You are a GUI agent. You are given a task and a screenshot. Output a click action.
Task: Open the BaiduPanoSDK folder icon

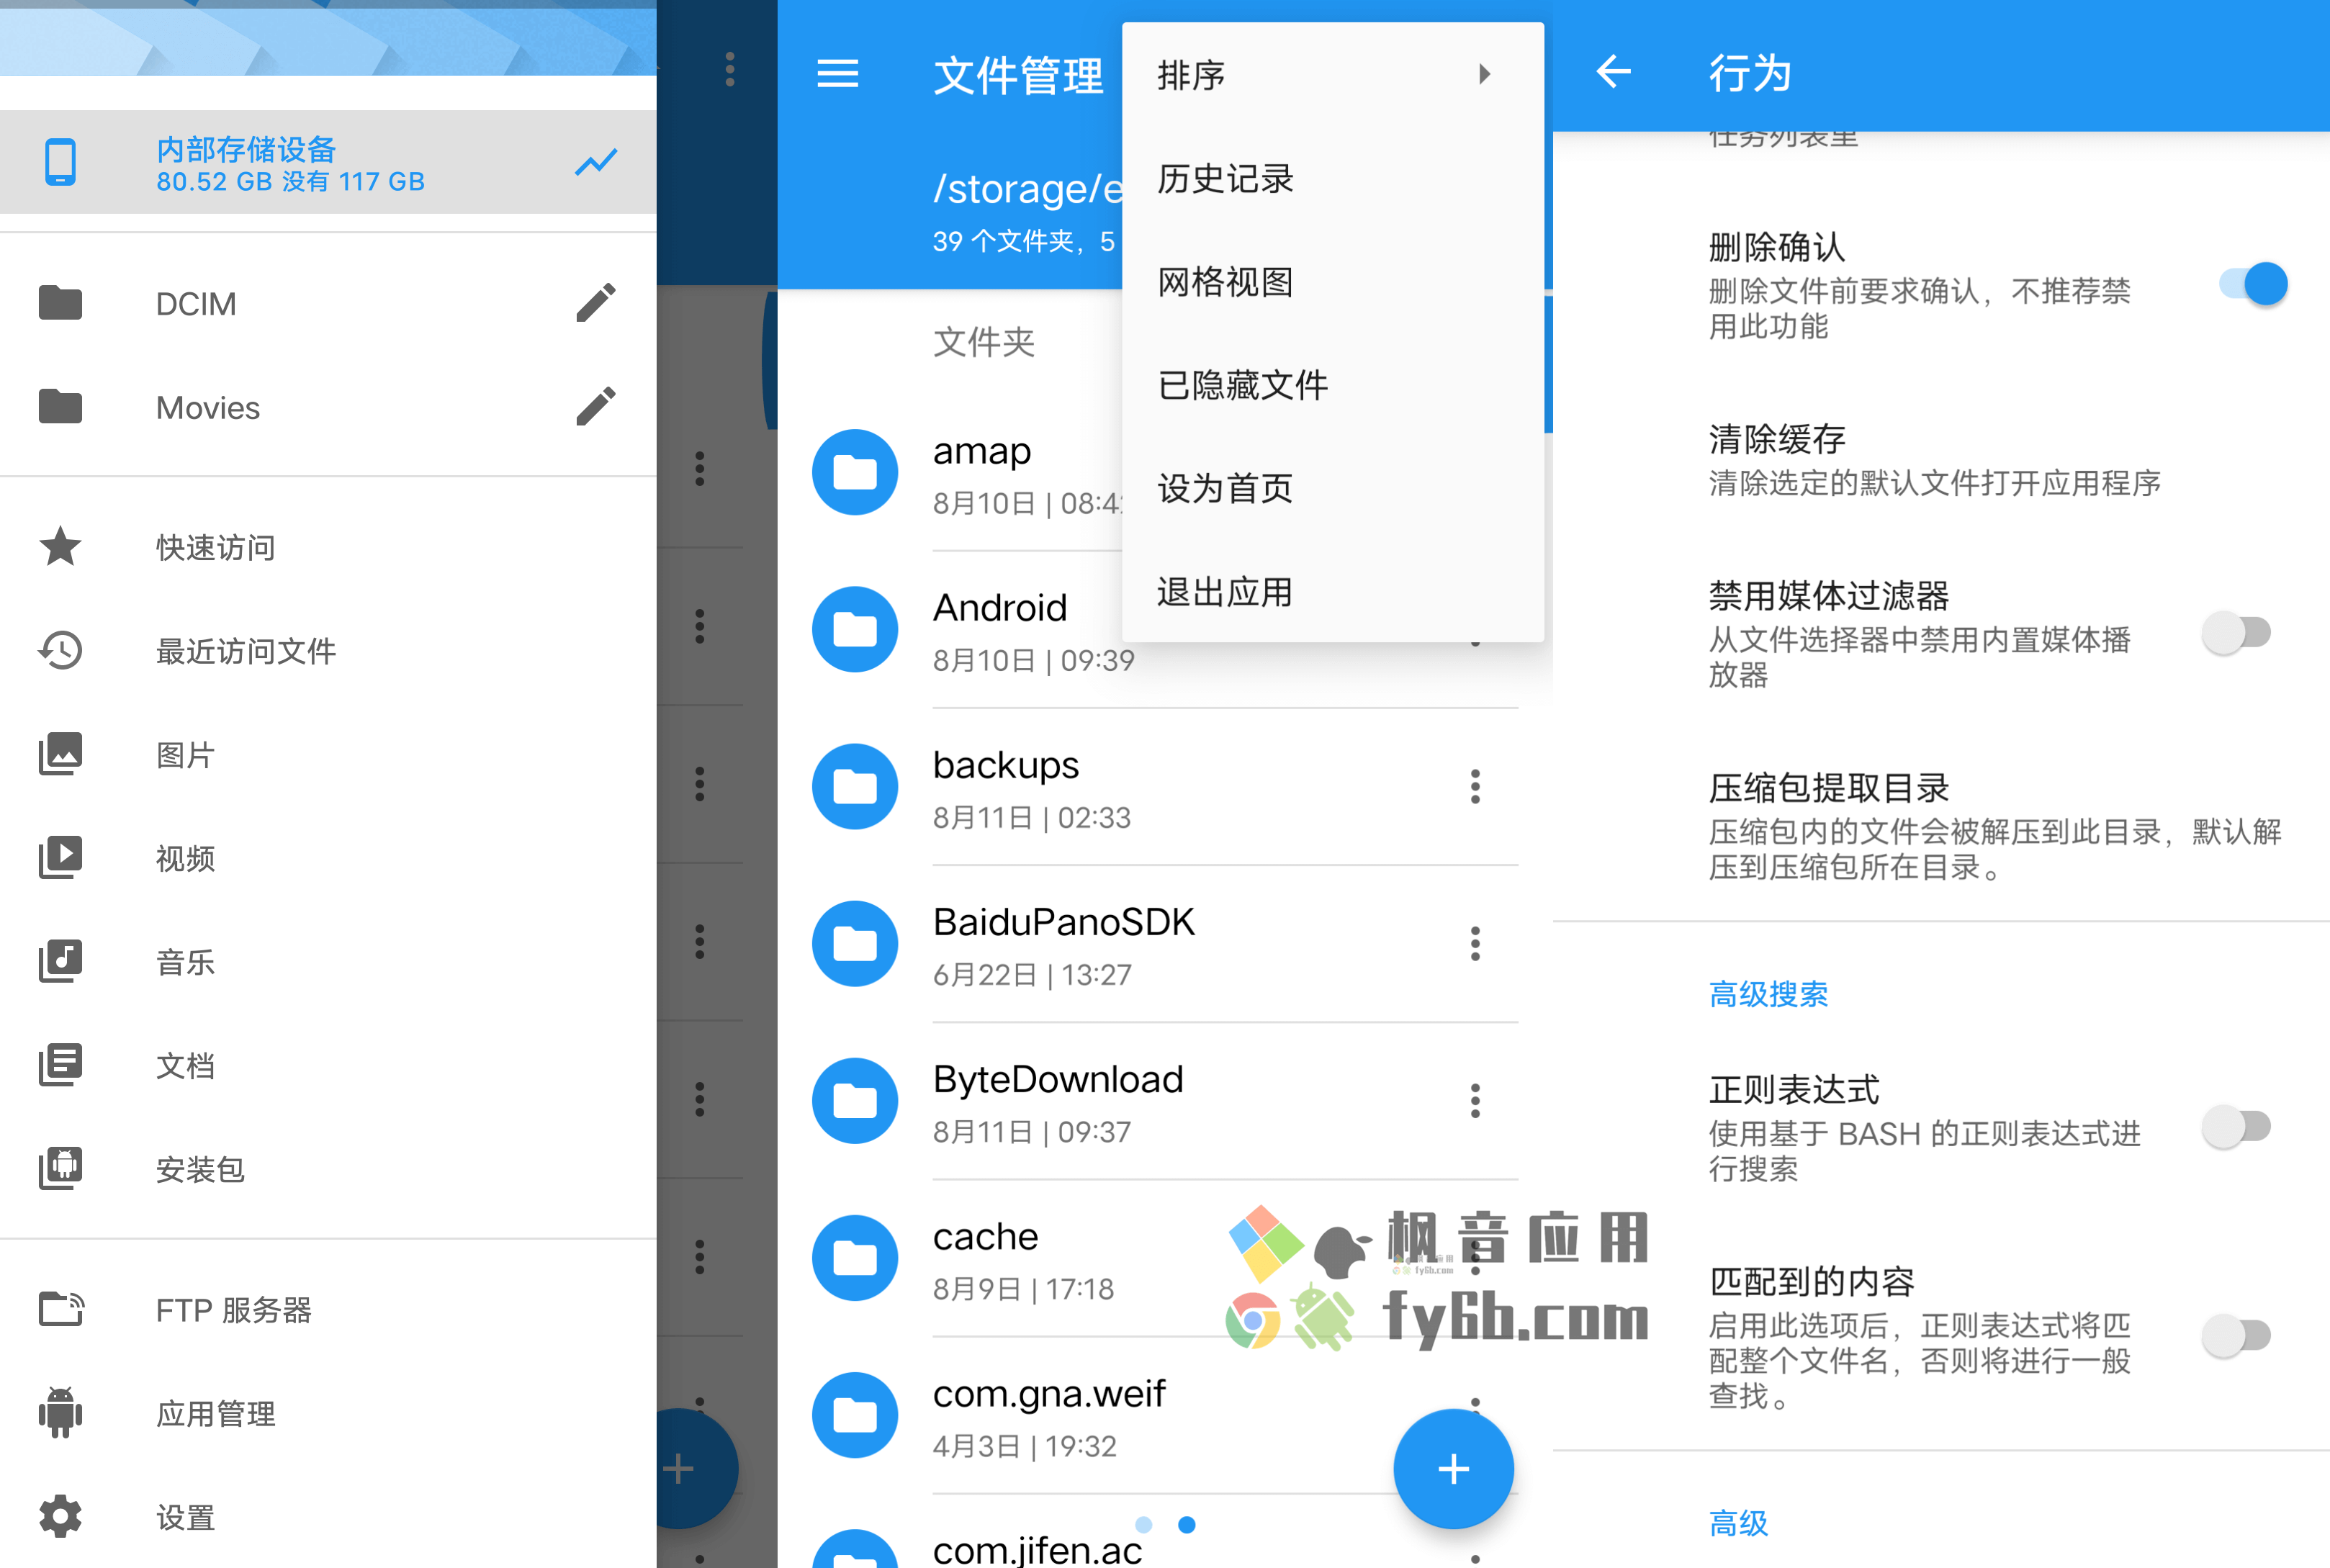coord(855,943)
